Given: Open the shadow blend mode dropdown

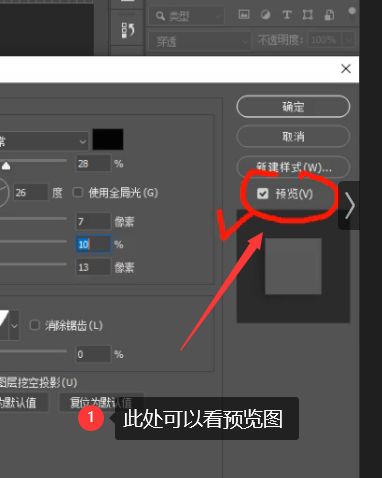Looking at the screenshot, I should pyautogui.click(x=44, y=141).
